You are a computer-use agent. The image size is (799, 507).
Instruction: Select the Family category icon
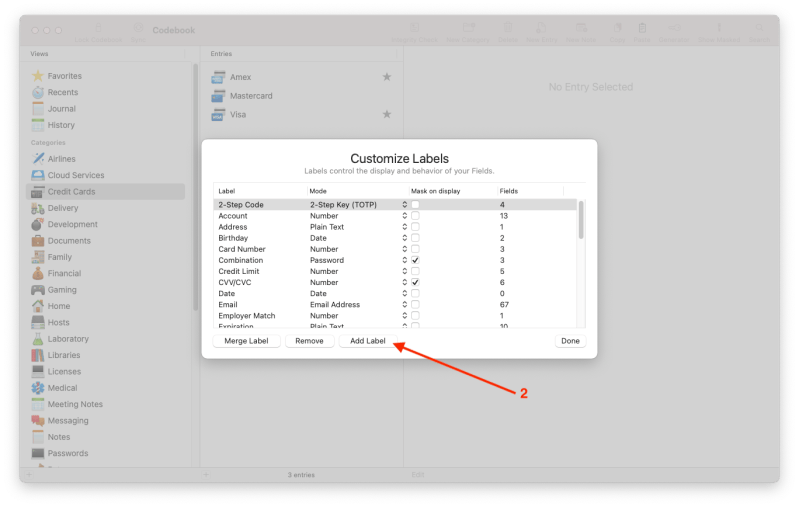[x=38, y=257]
